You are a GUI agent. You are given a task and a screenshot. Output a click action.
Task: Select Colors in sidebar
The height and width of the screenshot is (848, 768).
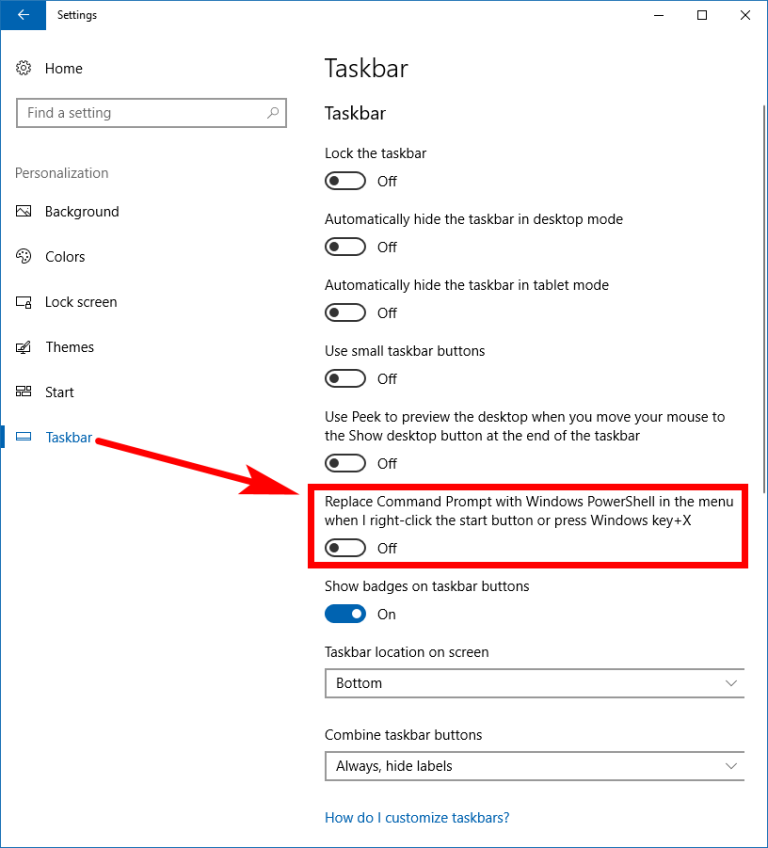coord(65,257)
